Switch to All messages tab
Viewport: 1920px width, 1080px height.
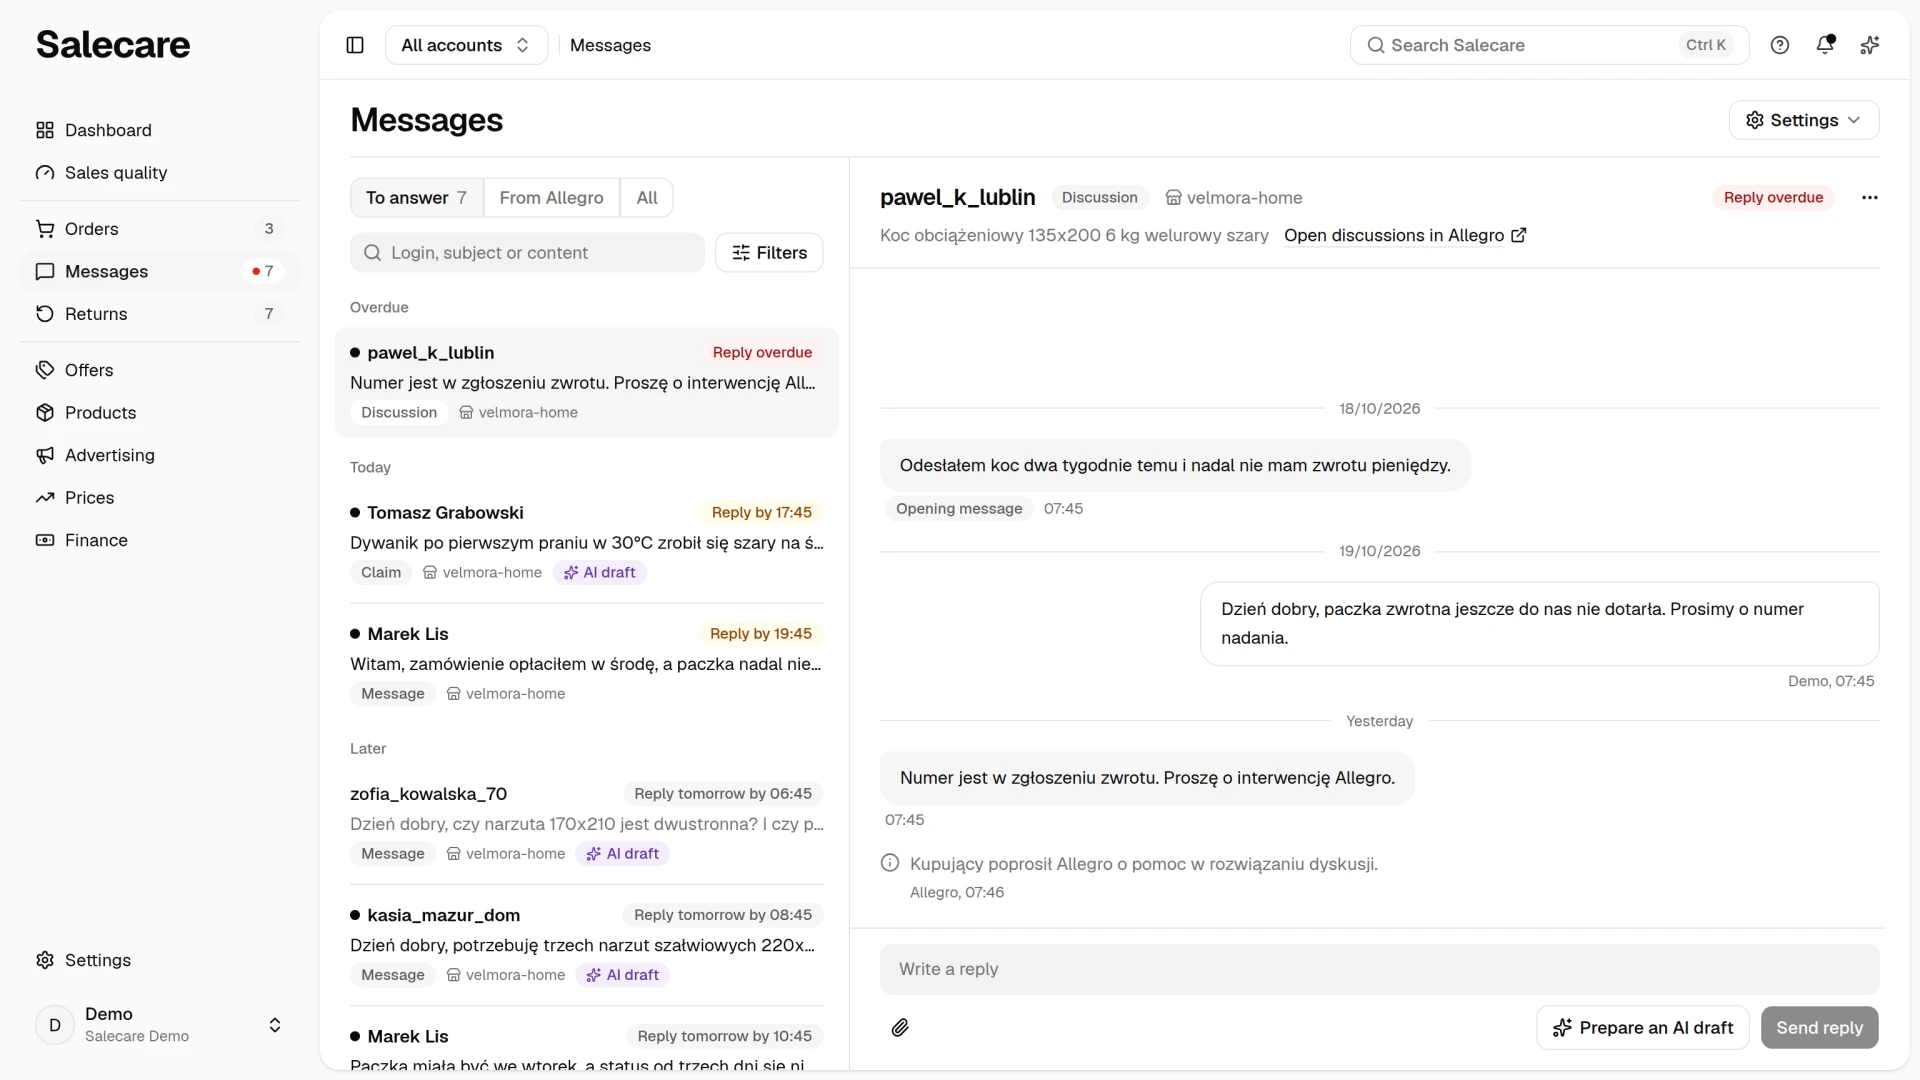click(x=647, y=198)
